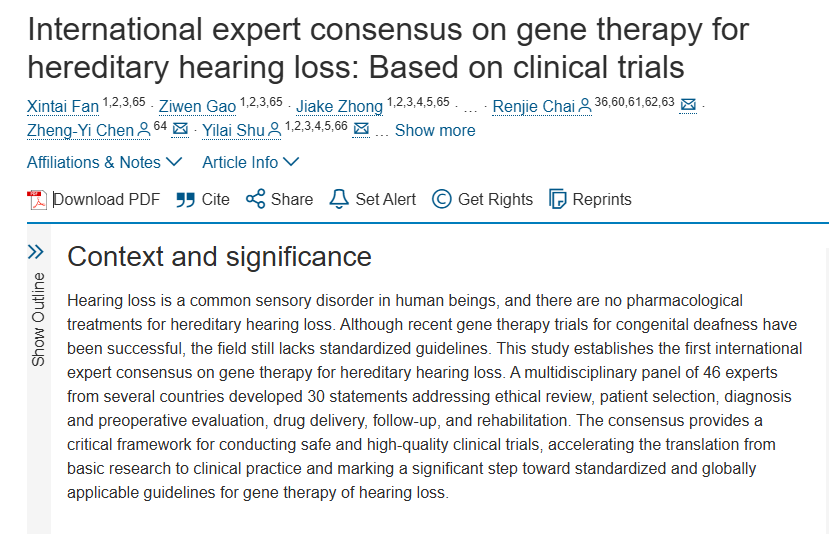The height and width of the screenshot is (534, 829).
Task: Click the envelope icon after Yilai Shu
Action: 361,130
